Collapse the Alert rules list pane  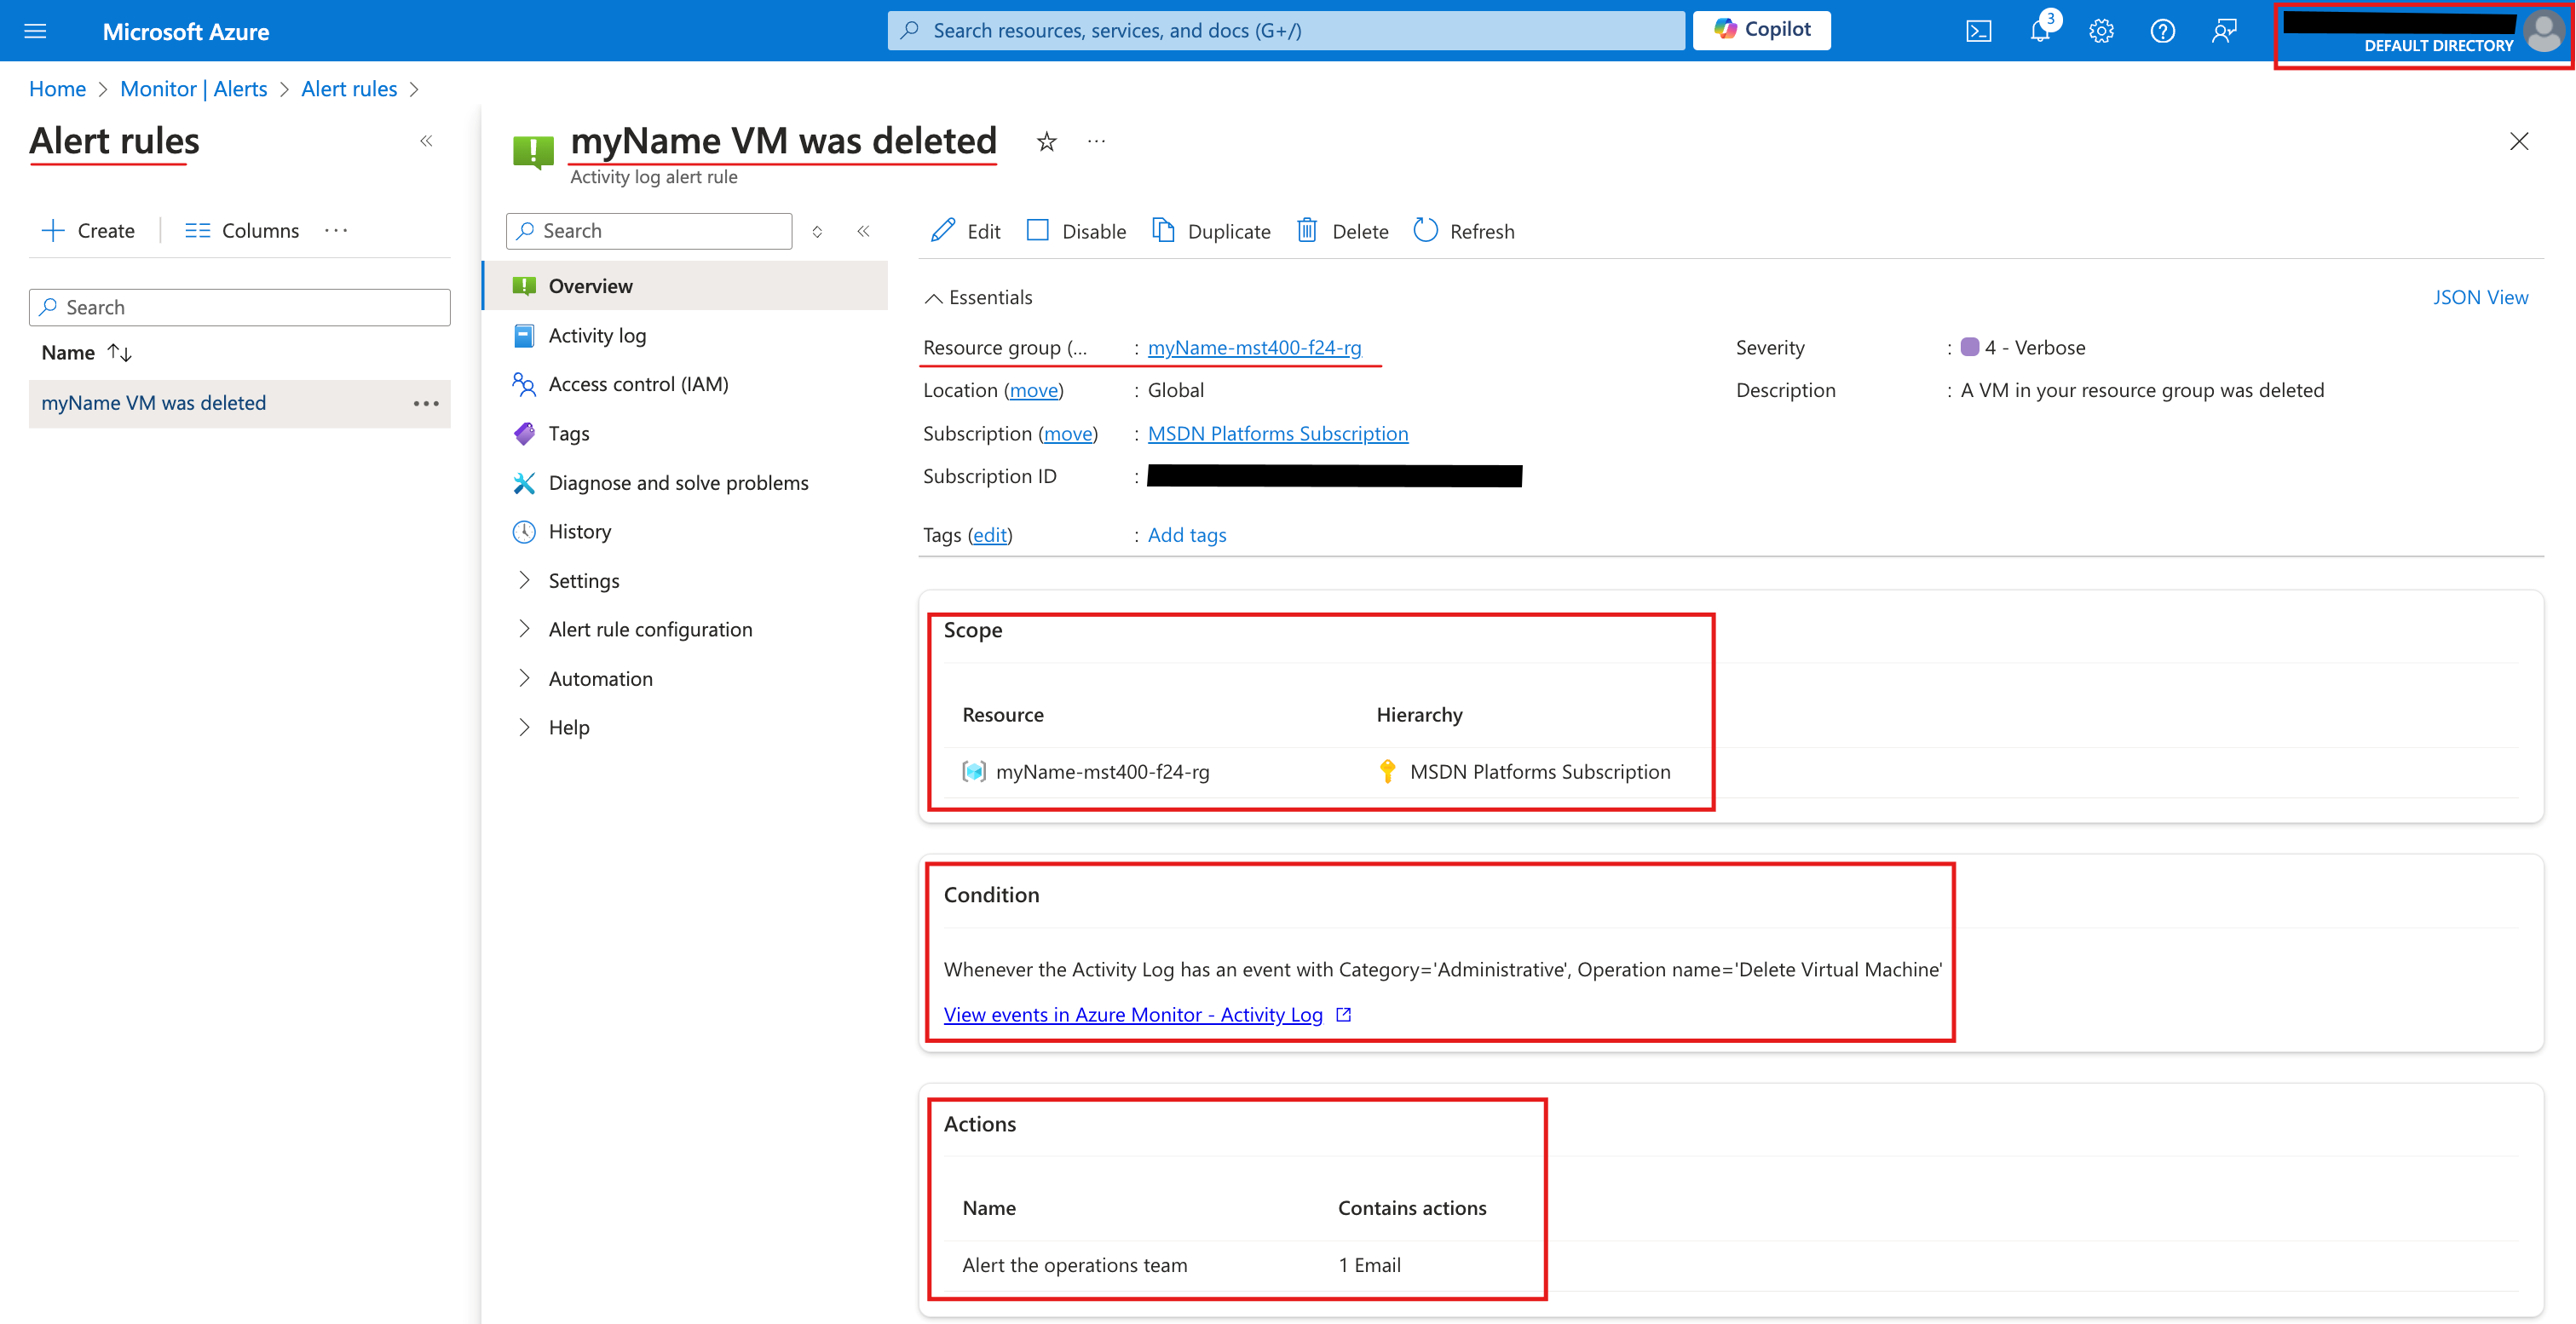pos(426,141)
